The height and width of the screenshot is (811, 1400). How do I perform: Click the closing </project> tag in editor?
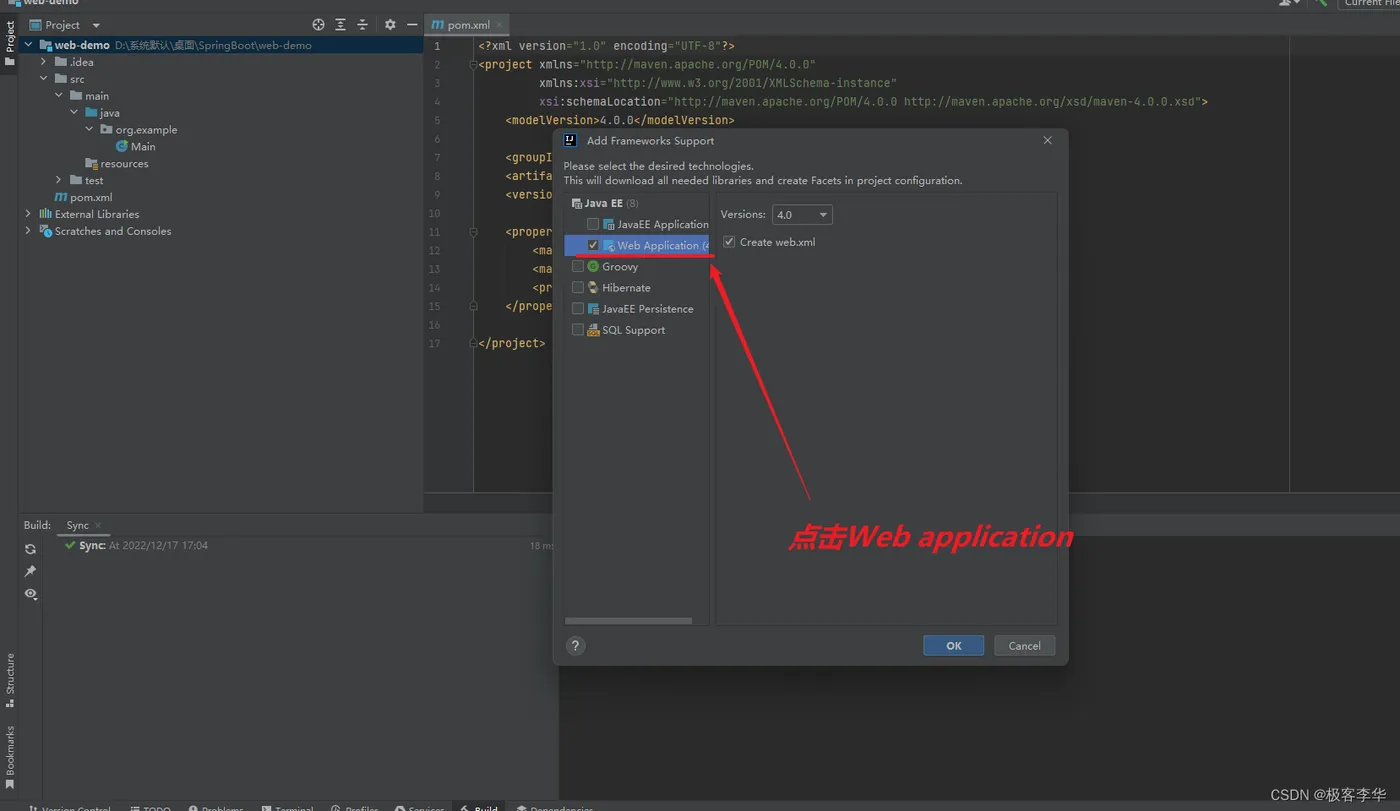(x=512, y=343)
